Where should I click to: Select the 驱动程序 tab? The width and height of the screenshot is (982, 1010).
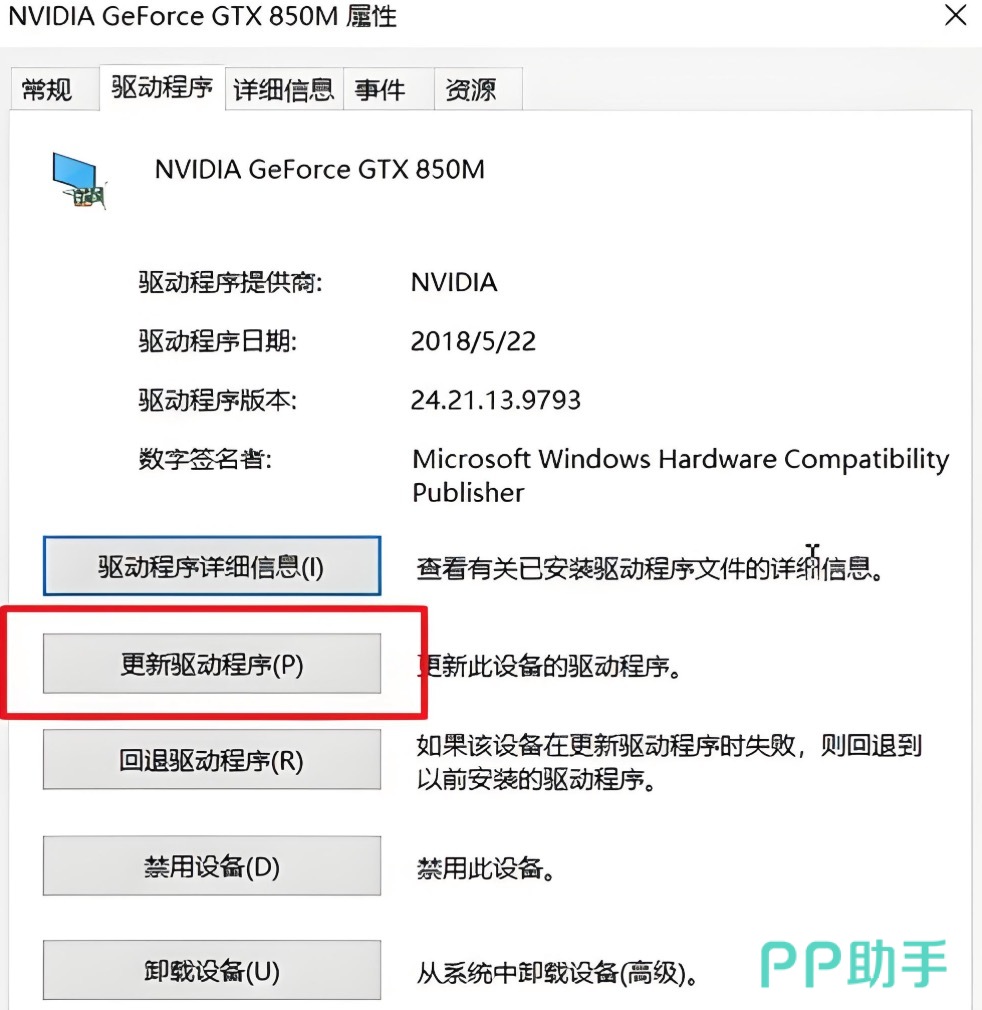click(x=162, y=88)
